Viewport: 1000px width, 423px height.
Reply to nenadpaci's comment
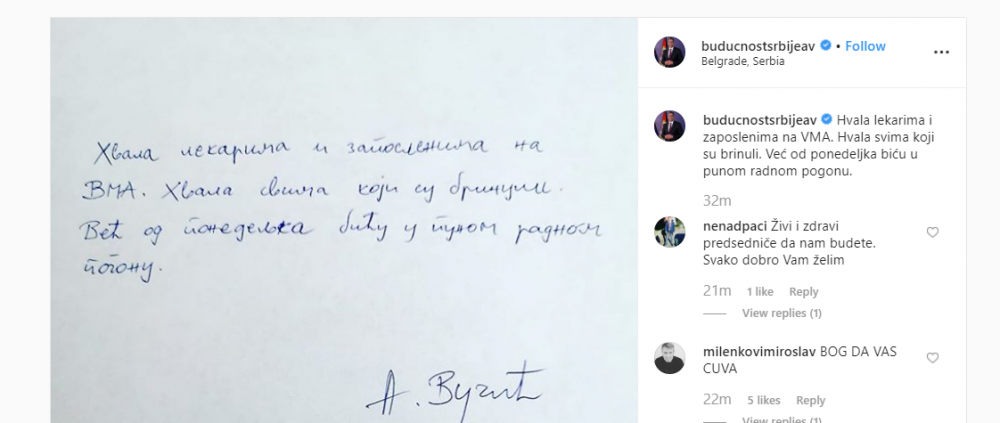pos(804,292)
